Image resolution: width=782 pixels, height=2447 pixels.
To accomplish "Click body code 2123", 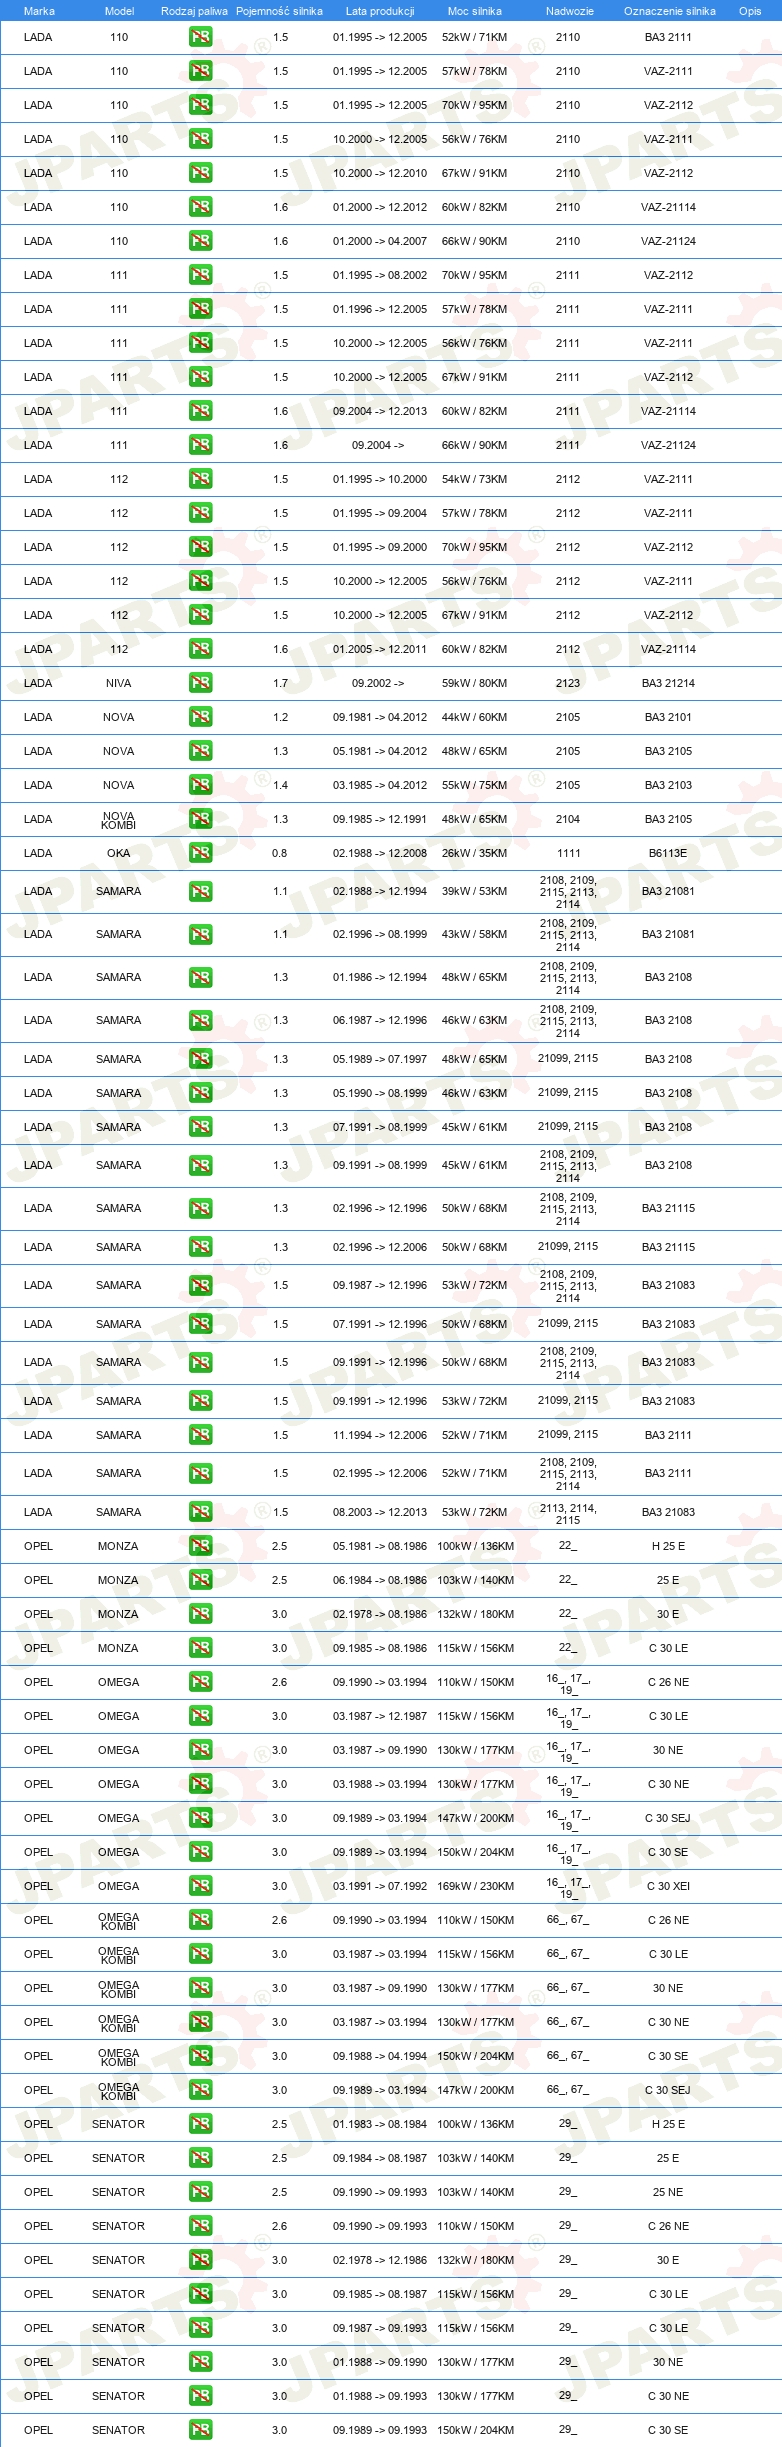I will pos(568,683).
